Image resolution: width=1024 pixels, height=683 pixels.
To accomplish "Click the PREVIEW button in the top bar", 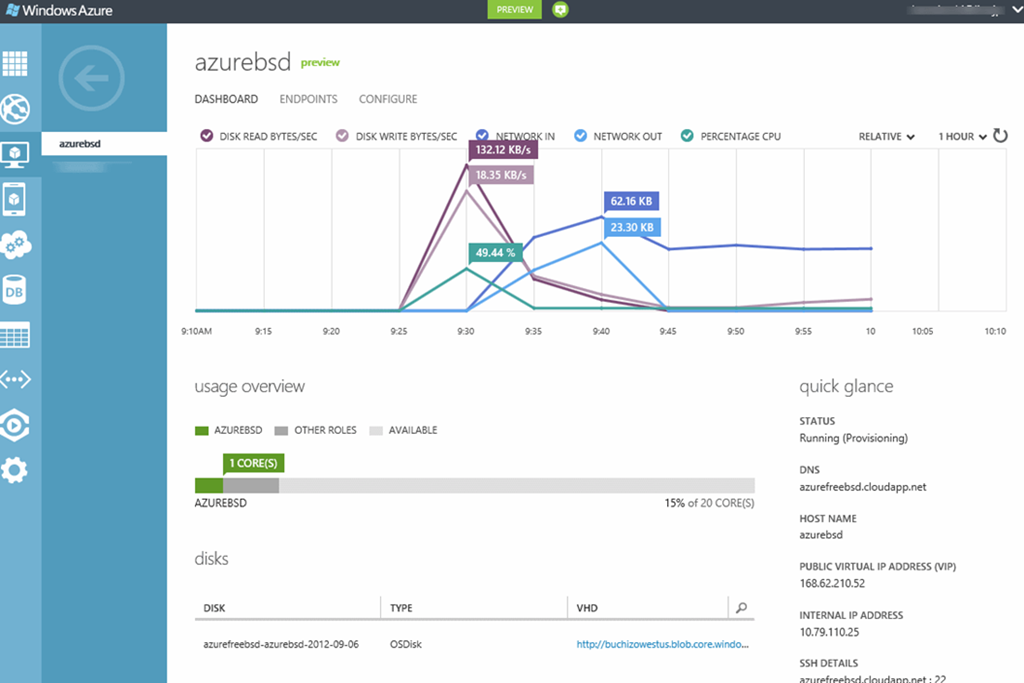I will click(514, 9).
